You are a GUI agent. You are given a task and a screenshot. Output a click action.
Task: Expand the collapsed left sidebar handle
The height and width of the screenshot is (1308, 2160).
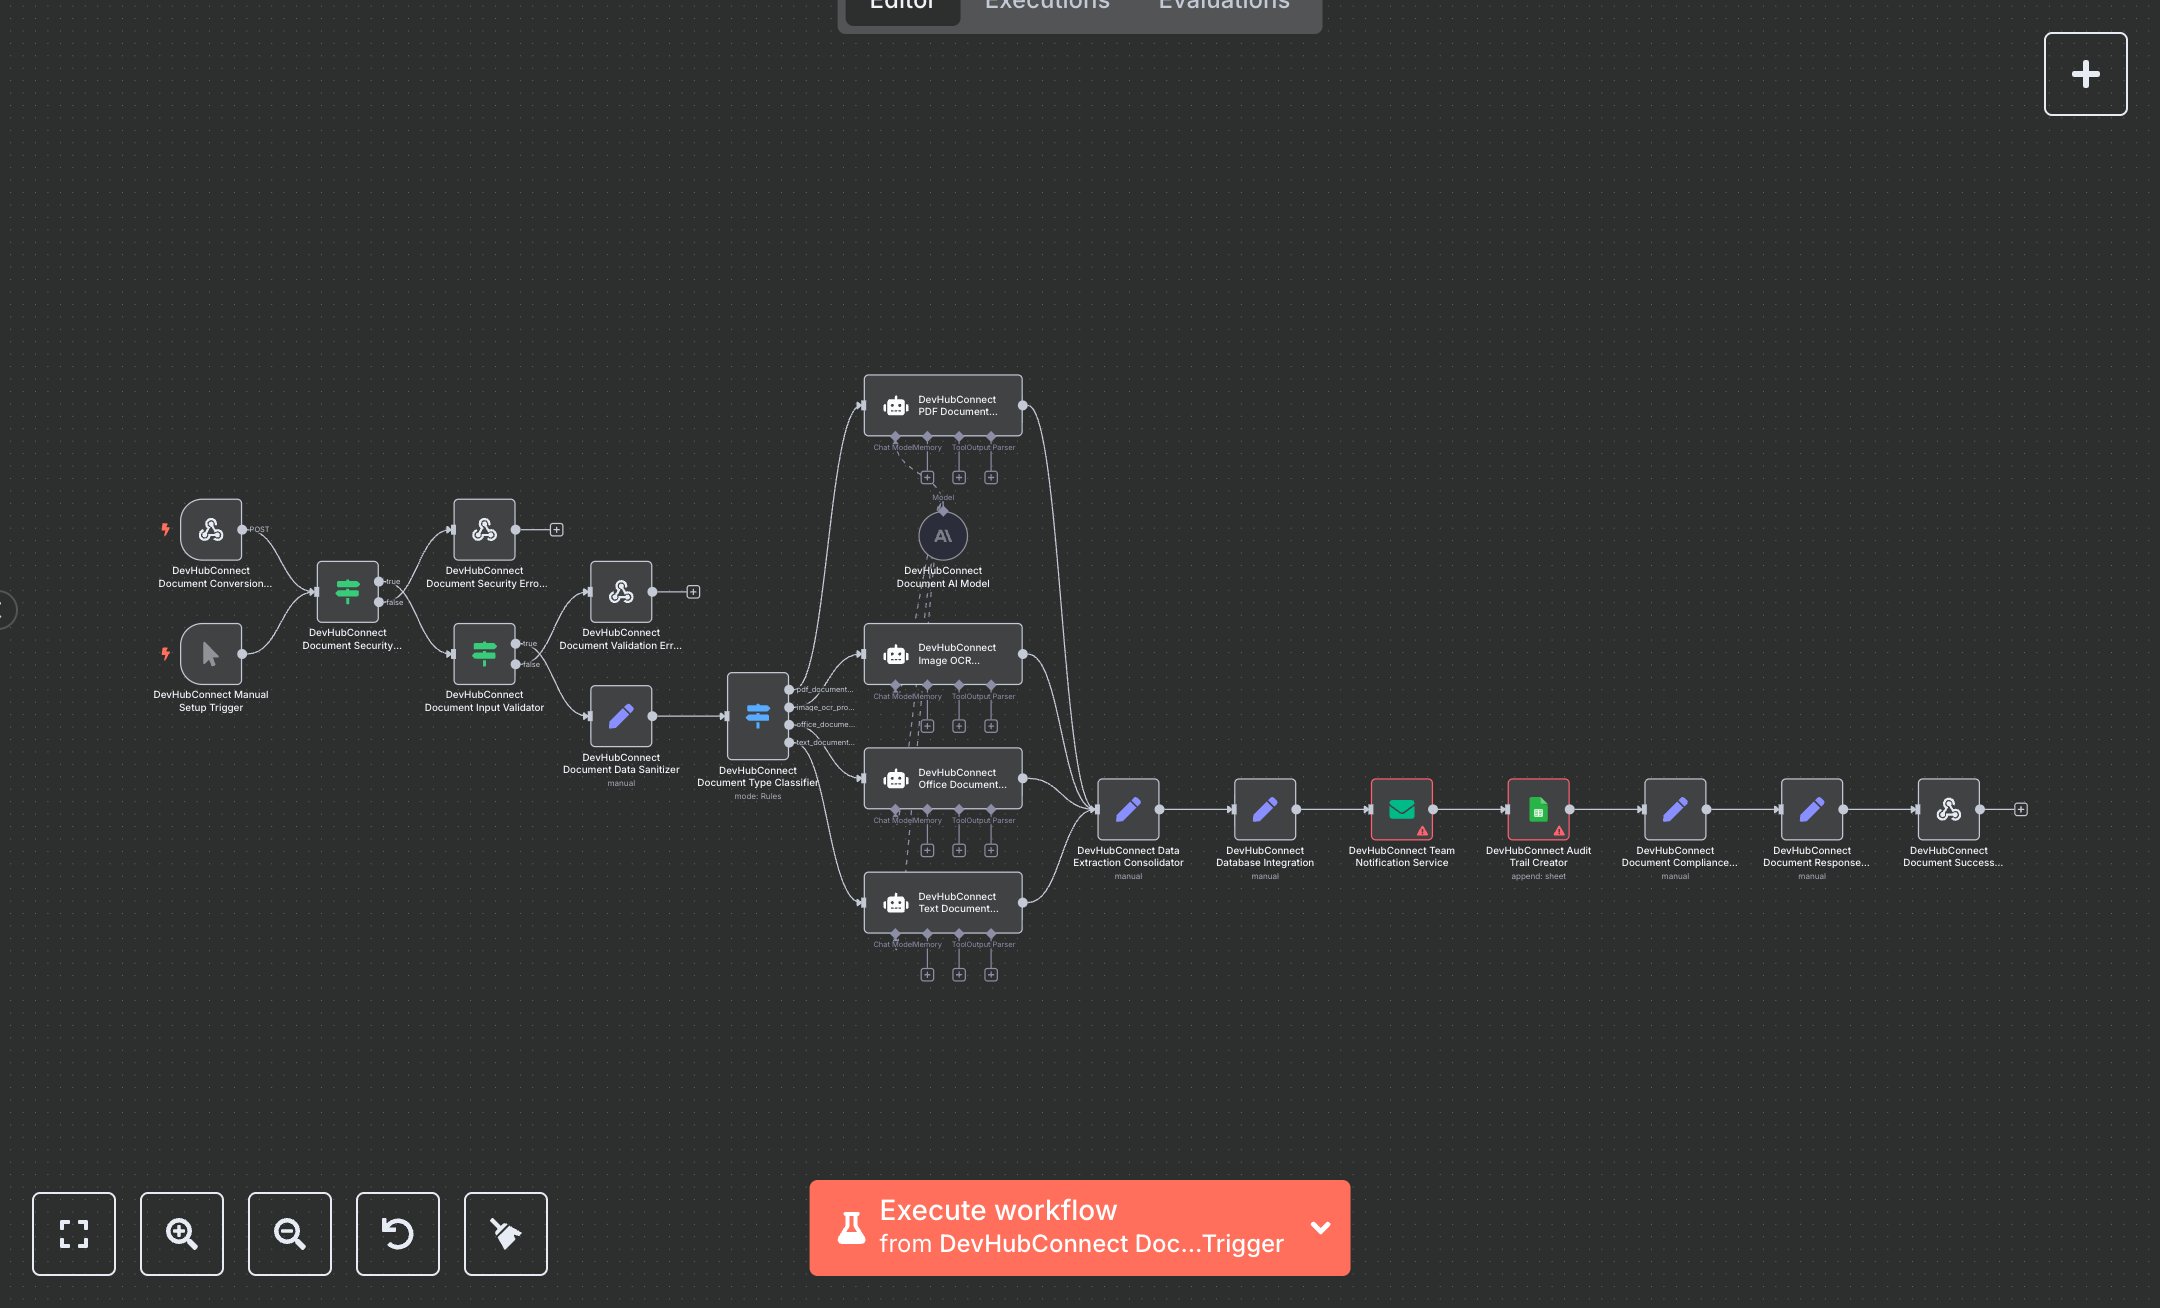tap(5, 609)
